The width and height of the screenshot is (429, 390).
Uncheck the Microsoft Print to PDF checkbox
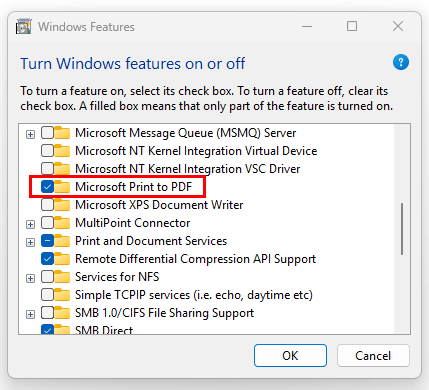(47, 187)
